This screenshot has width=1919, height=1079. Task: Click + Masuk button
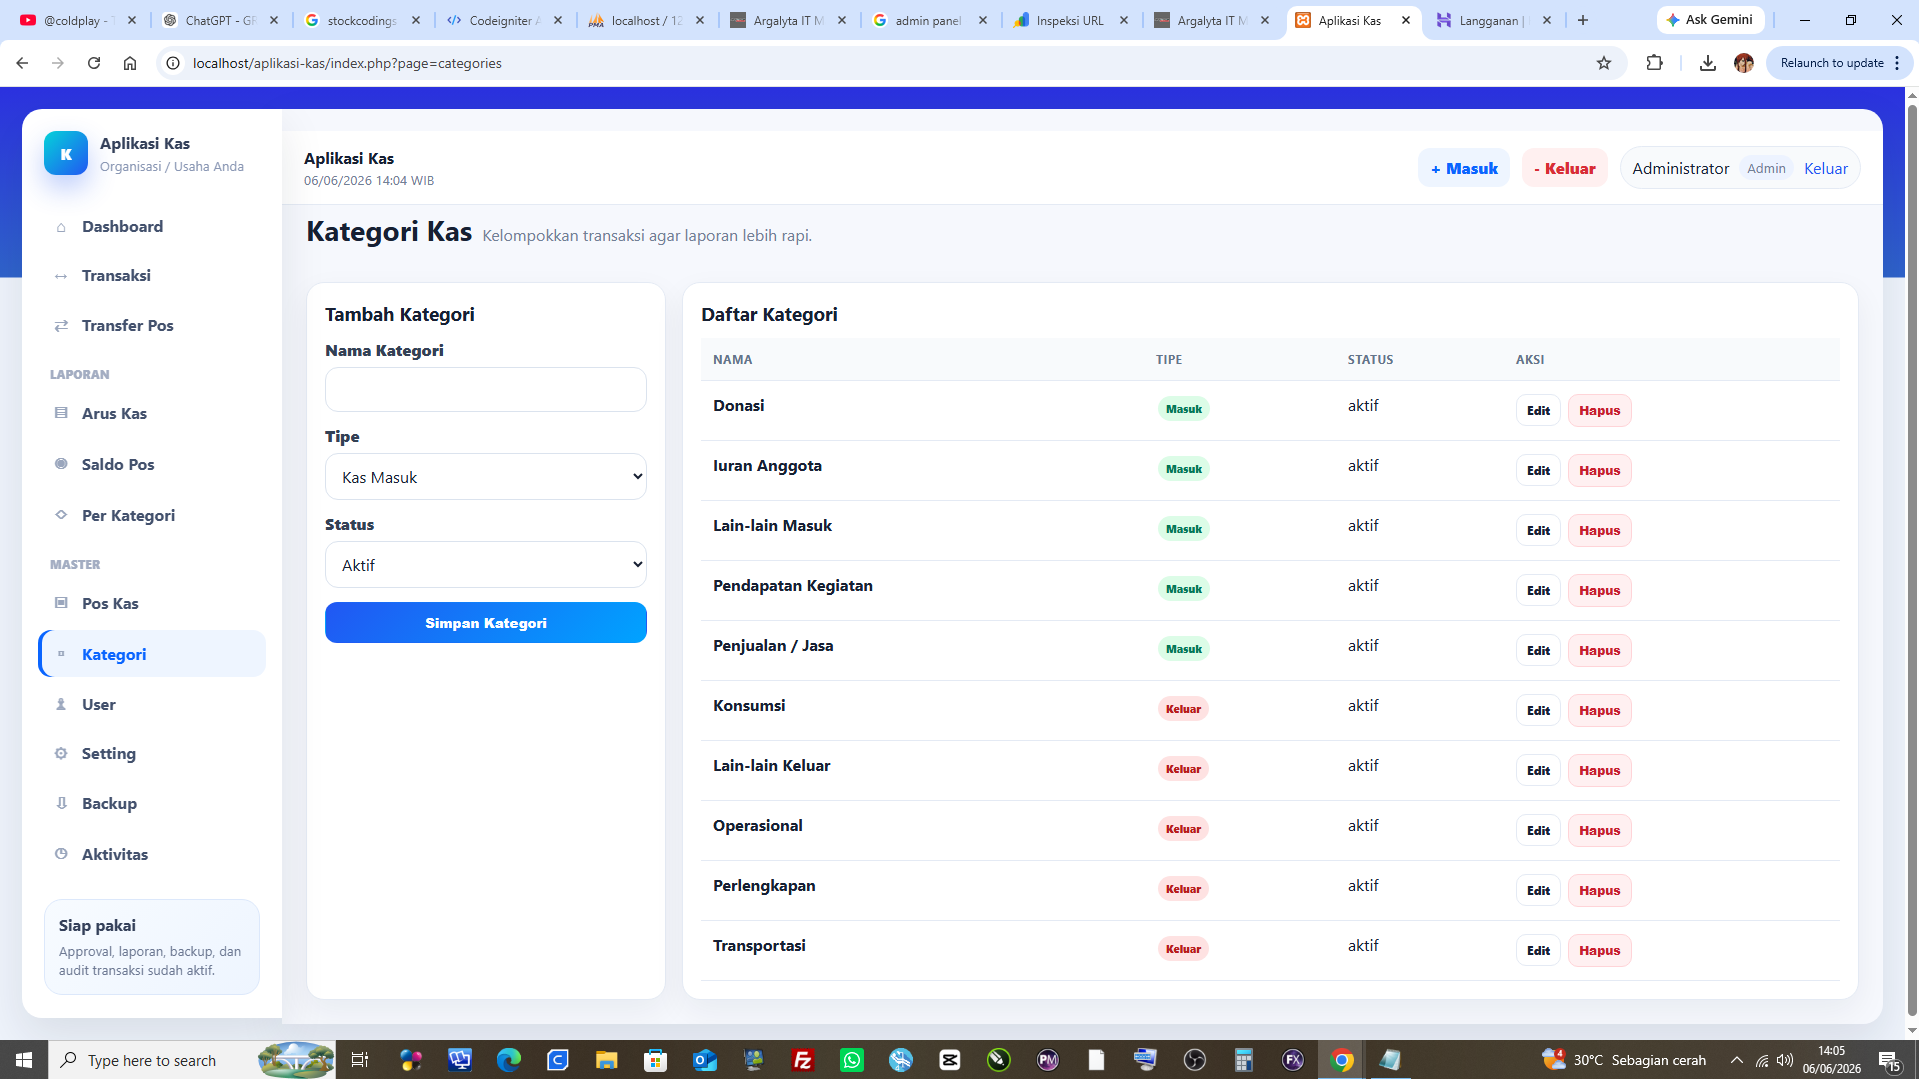(1464, 168)
